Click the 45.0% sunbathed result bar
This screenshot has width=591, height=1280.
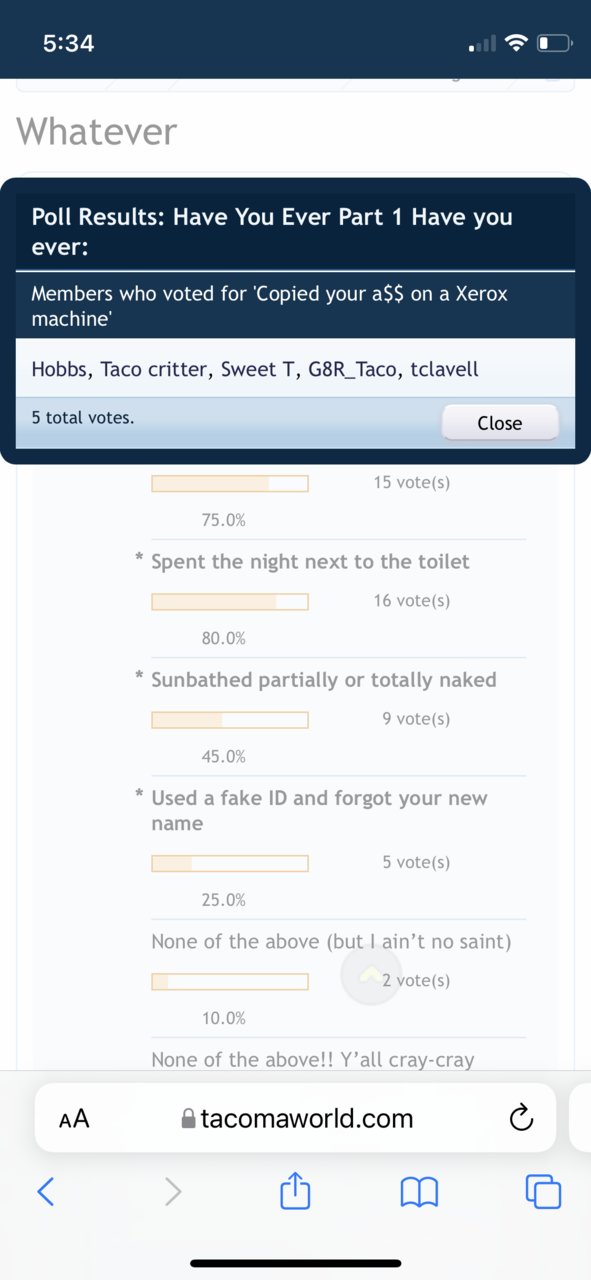(x=230, y=720)
